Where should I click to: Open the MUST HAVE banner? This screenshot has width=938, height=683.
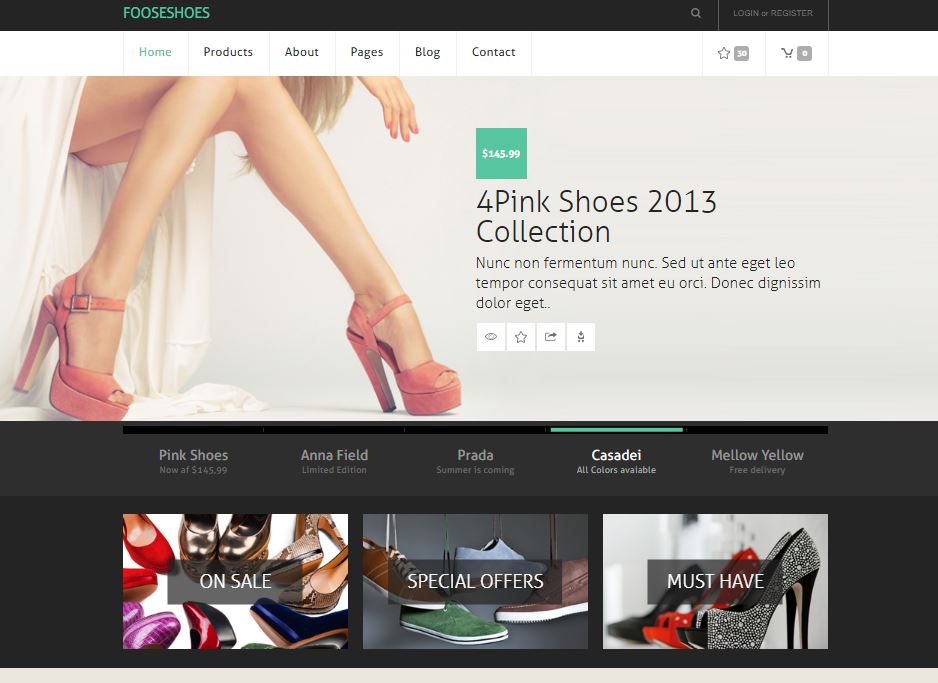pyautogui.click(x=715, y=581)
